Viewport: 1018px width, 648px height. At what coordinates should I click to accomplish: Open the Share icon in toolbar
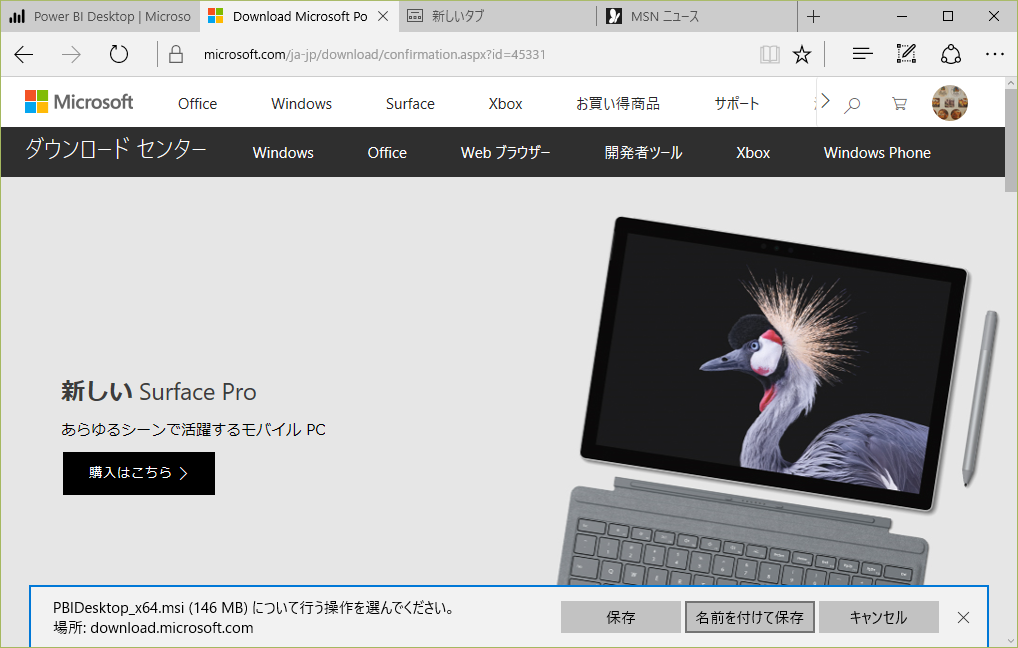click(950, 55)
